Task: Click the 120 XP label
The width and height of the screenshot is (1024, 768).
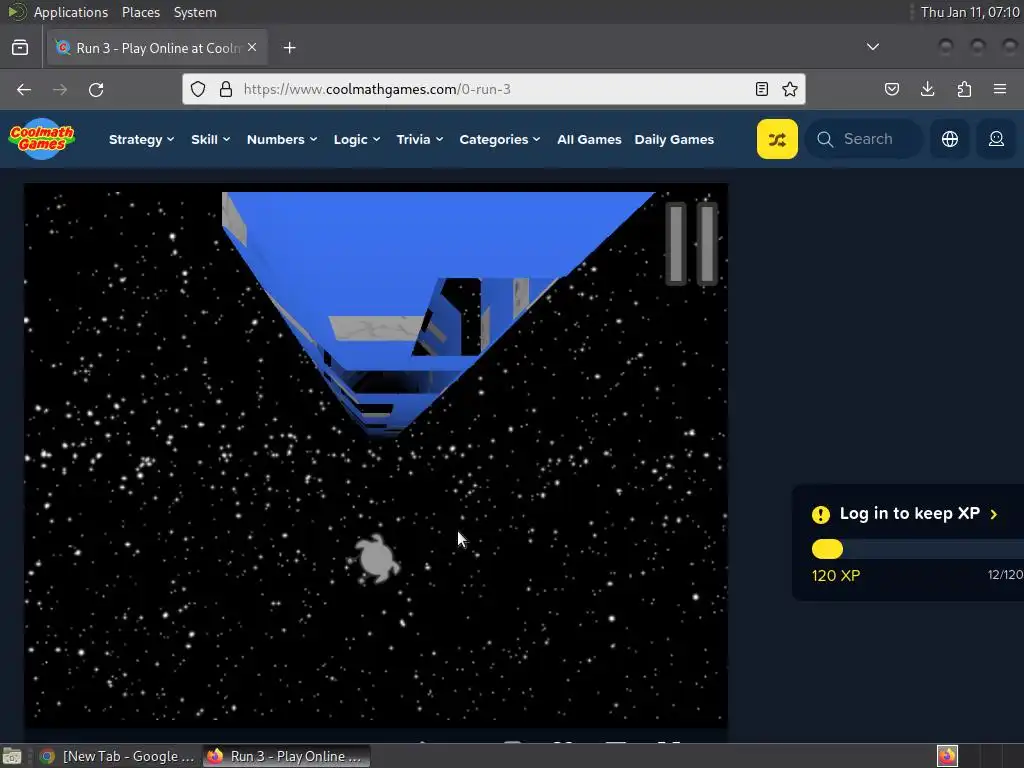Action: (836, 575)
